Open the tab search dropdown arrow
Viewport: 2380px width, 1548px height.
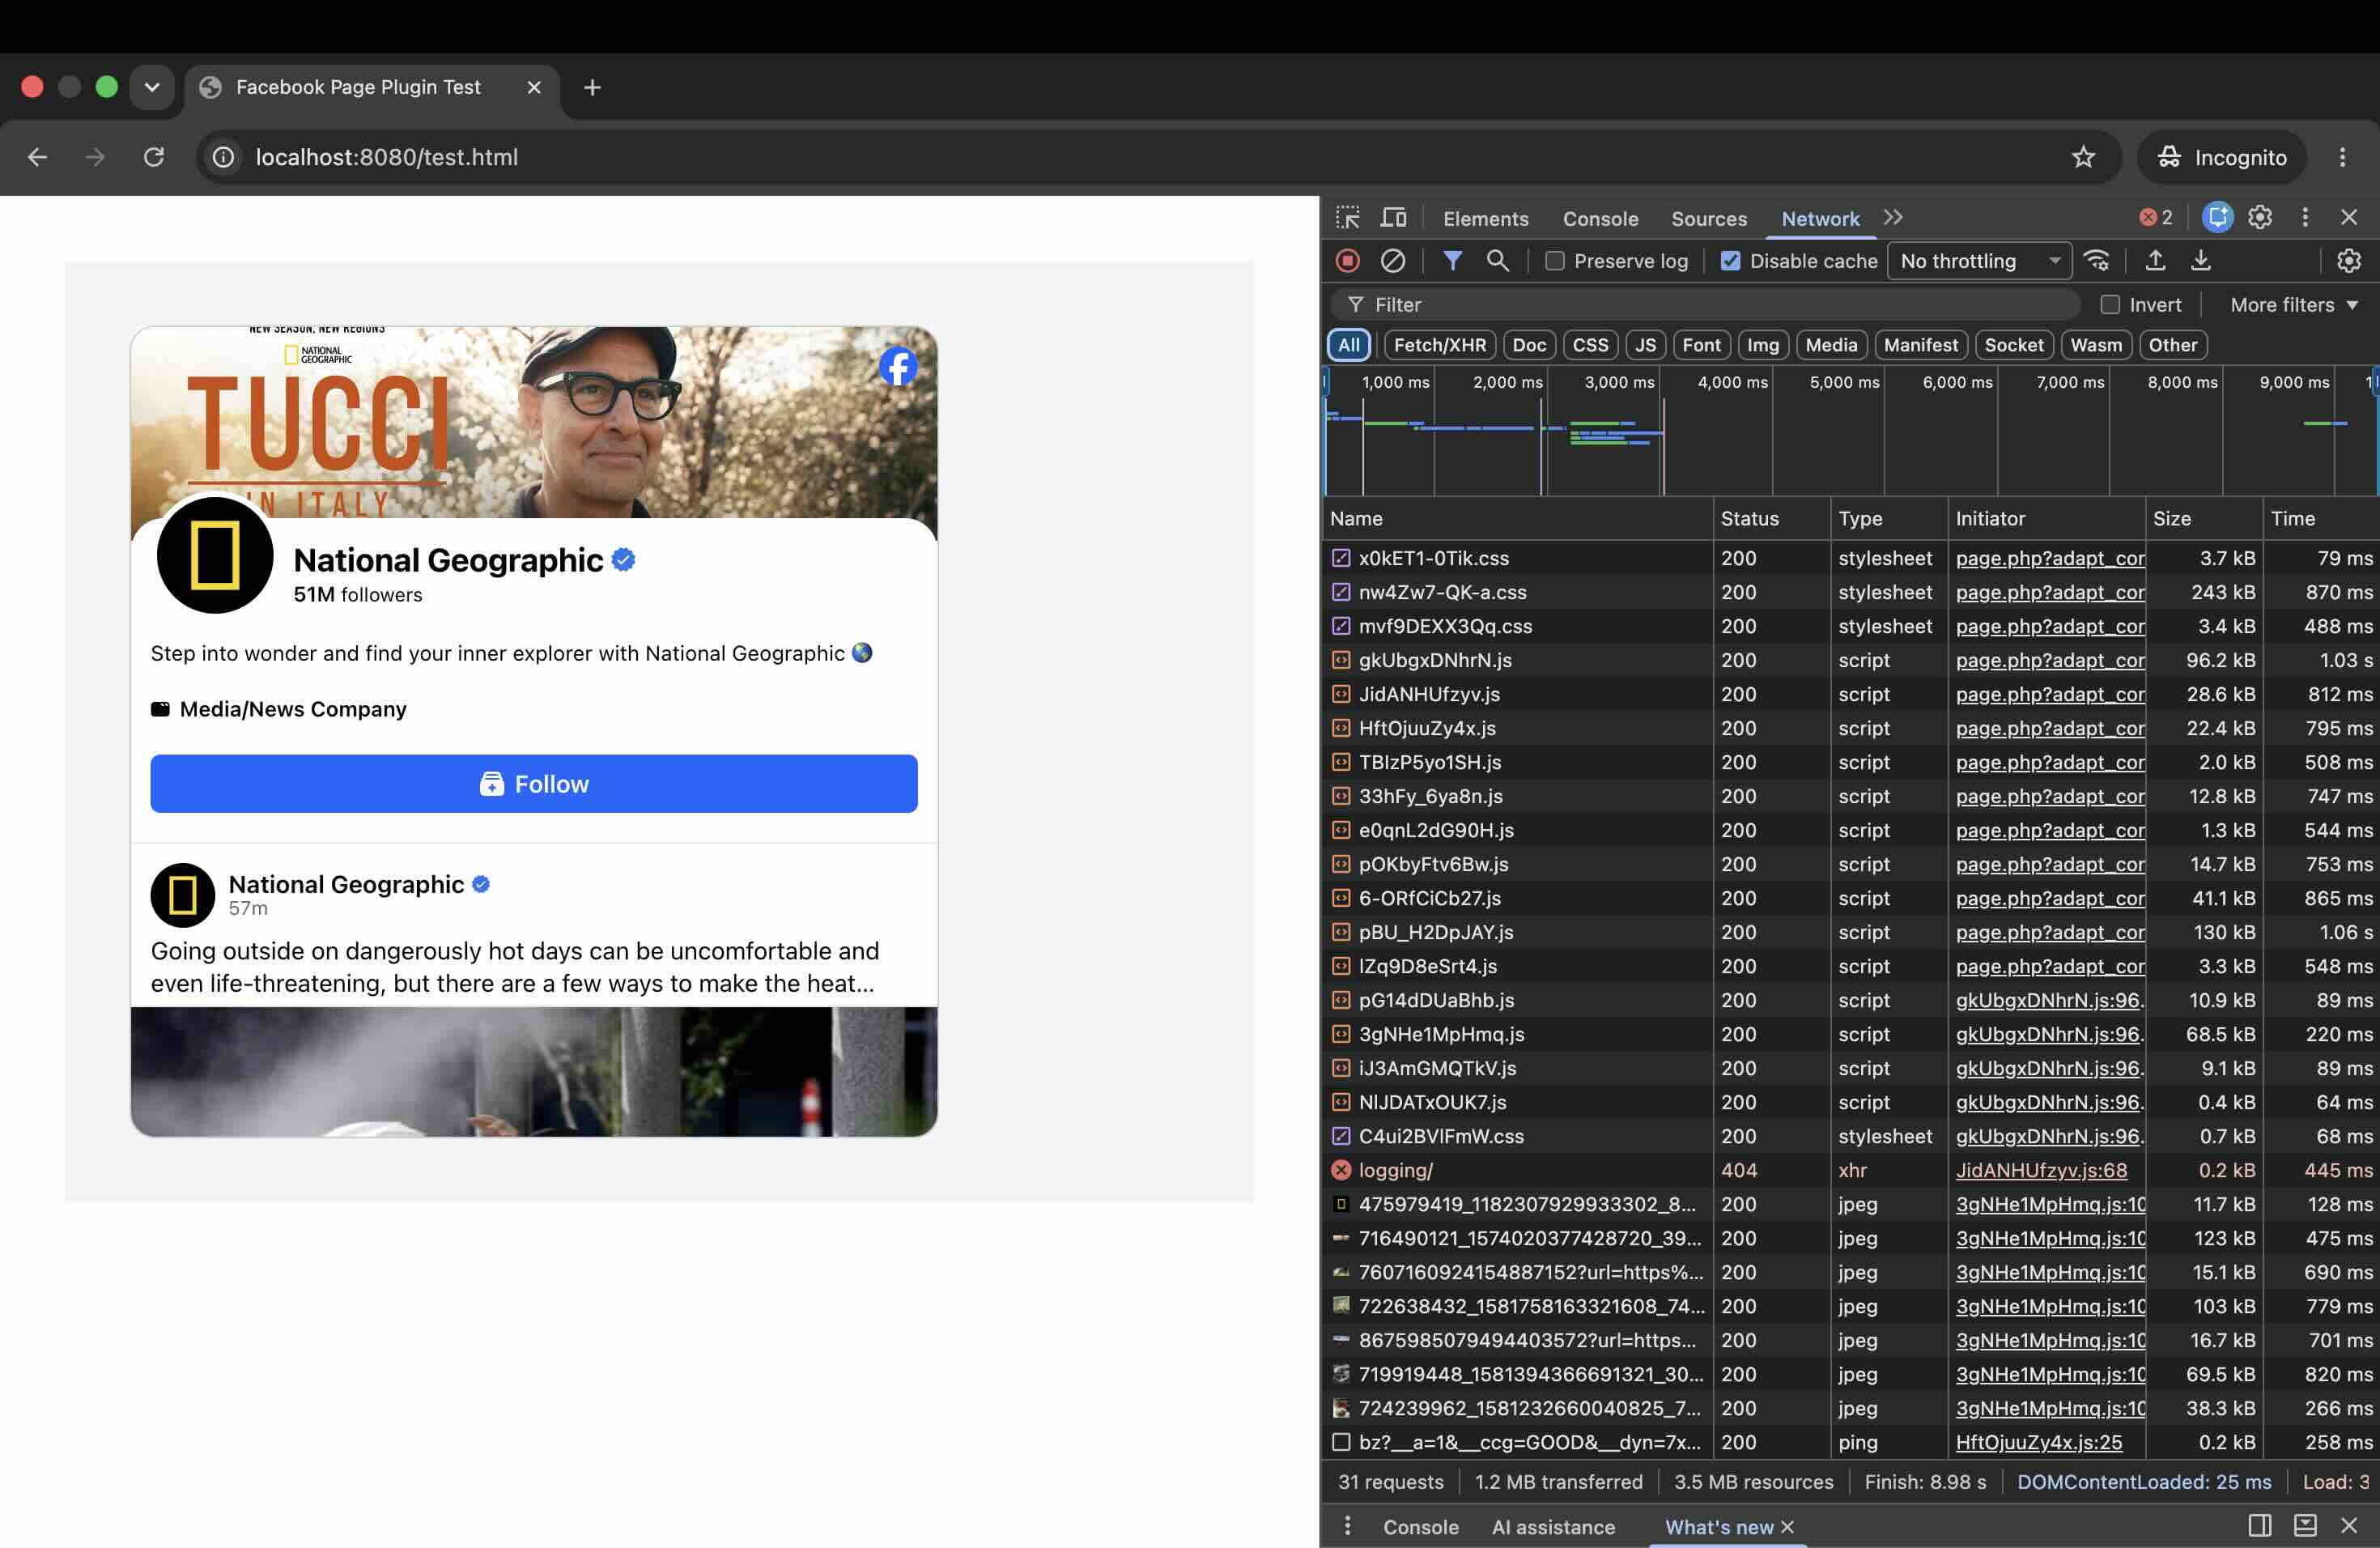(152, 87)
